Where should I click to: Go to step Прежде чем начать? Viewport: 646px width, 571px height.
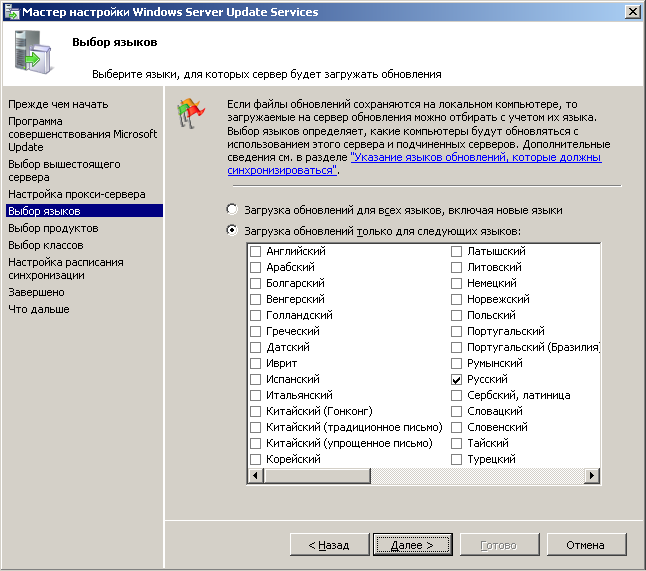(58, 104)
